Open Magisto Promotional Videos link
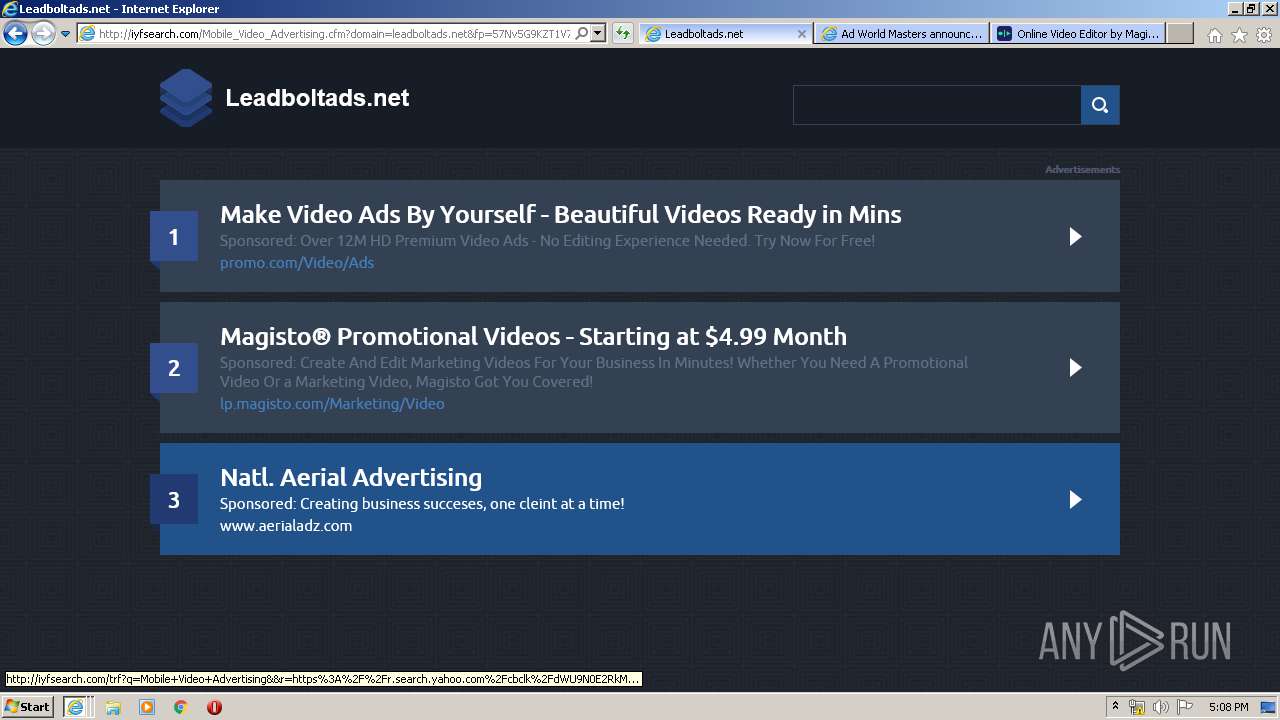 tap(533, 337)
